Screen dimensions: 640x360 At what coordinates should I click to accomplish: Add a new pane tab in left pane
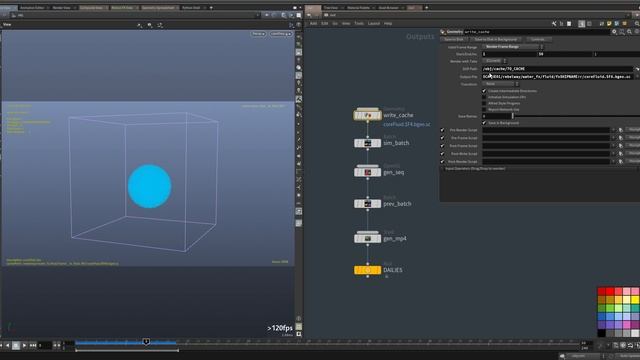(211, 8)
